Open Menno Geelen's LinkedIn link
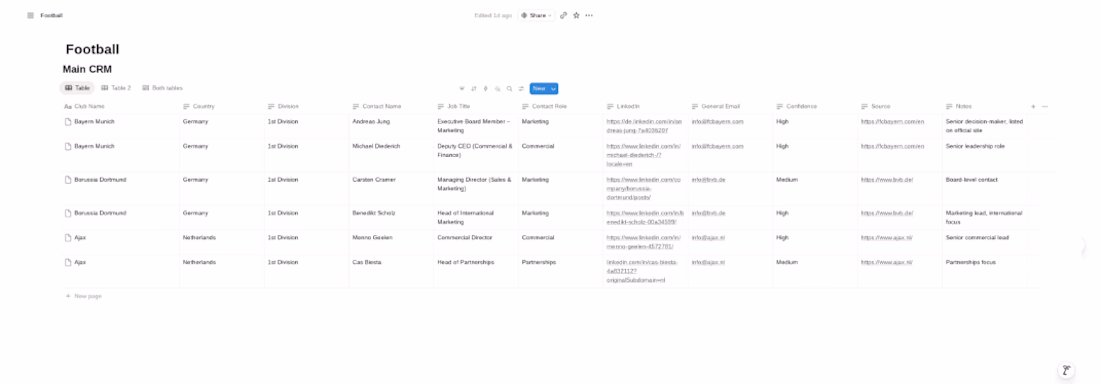 click(x=643, y=241)
